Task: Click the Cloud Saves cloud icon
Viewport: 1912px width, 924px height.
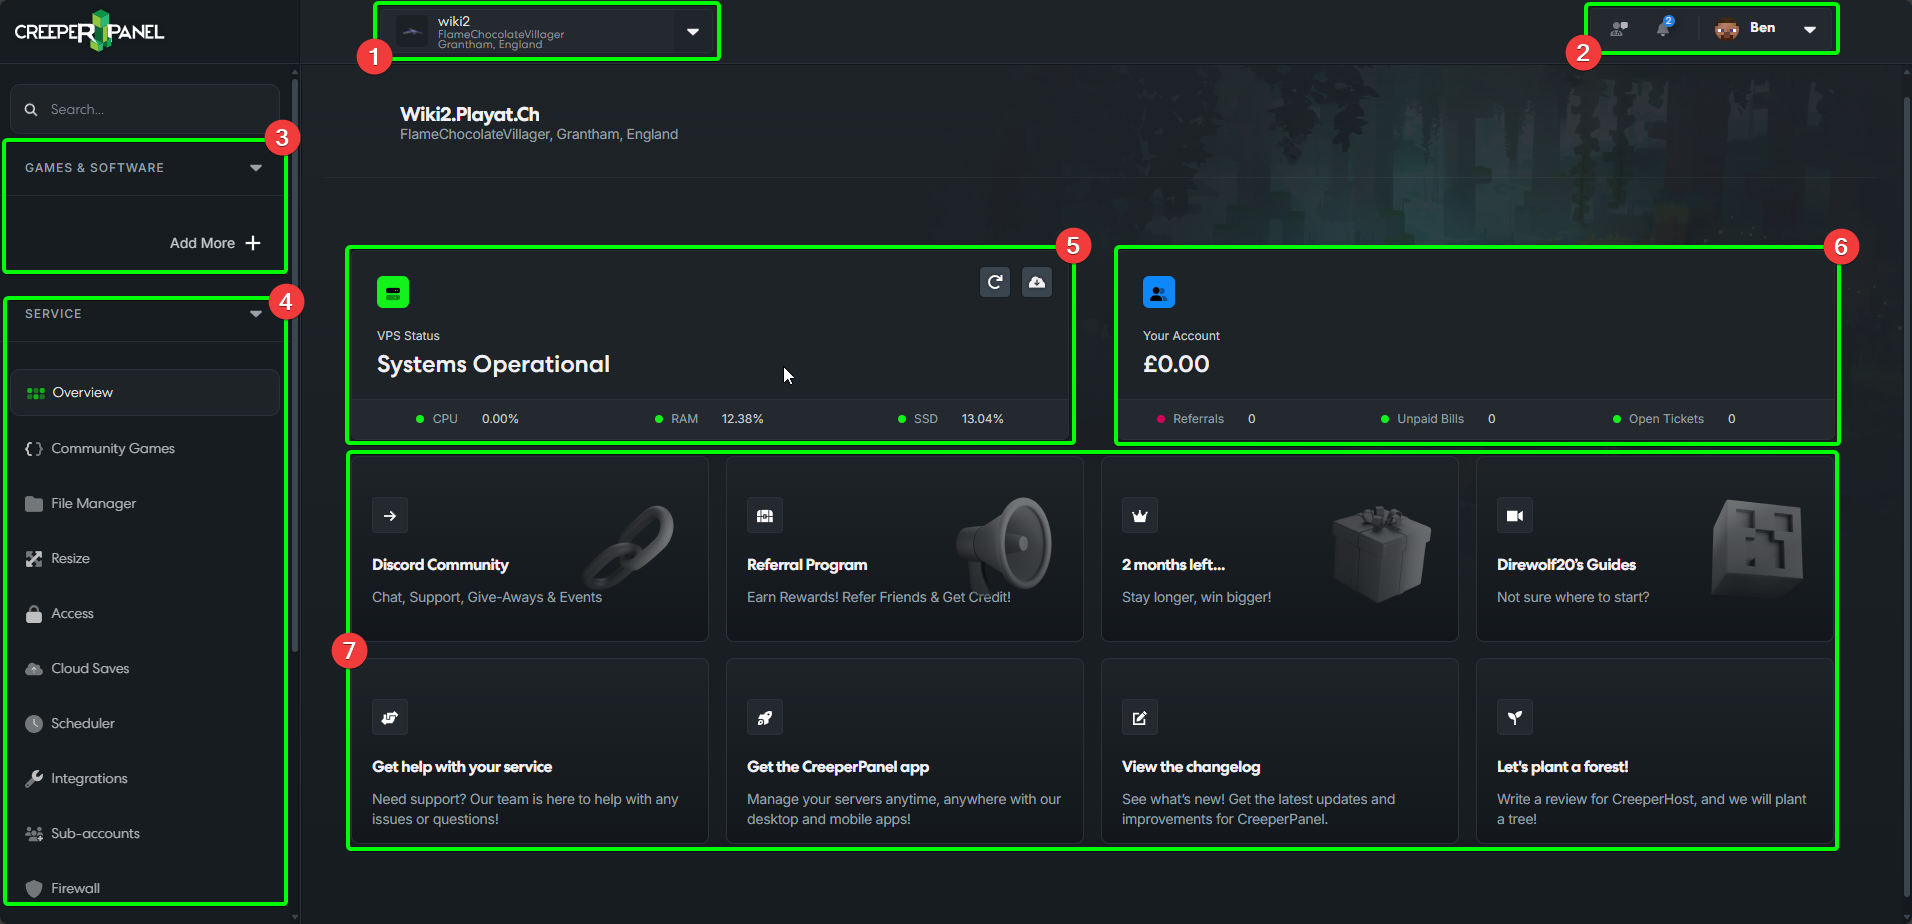Action: [34, 669]
